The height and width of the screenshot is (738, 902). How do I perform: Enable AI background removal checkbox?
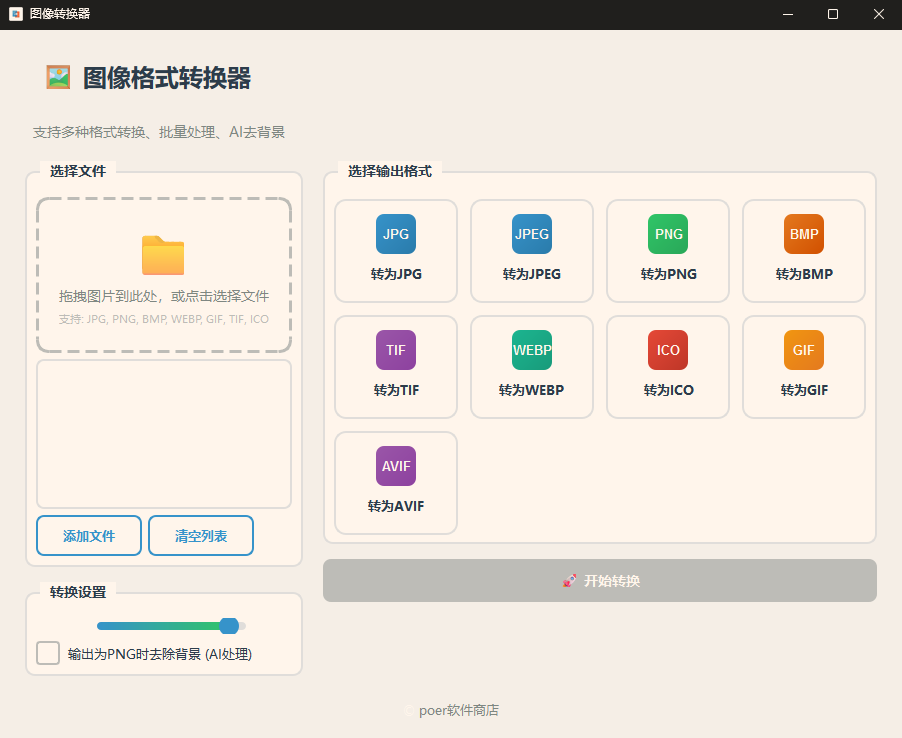[x=48, y=653]
